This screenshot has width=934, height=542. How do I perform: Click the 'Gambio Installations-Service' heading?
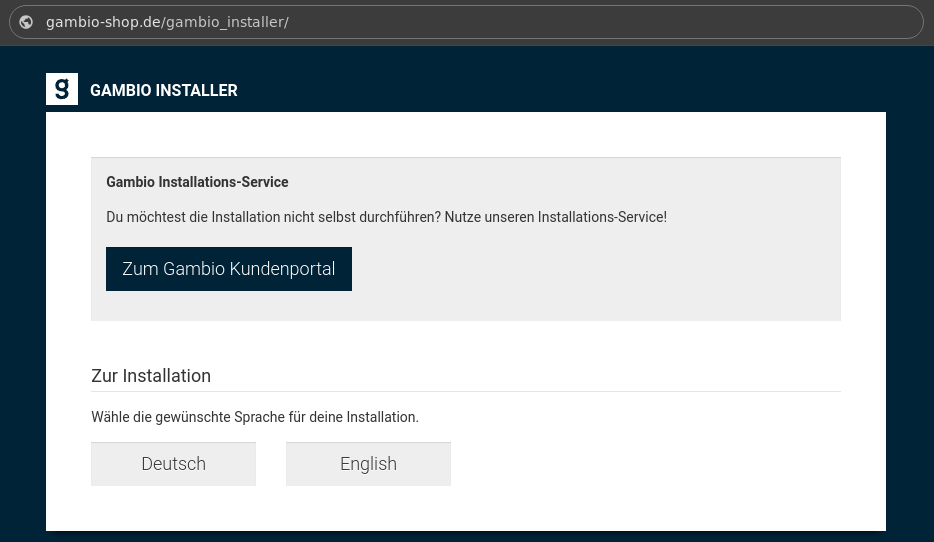[x=197, y=182]
